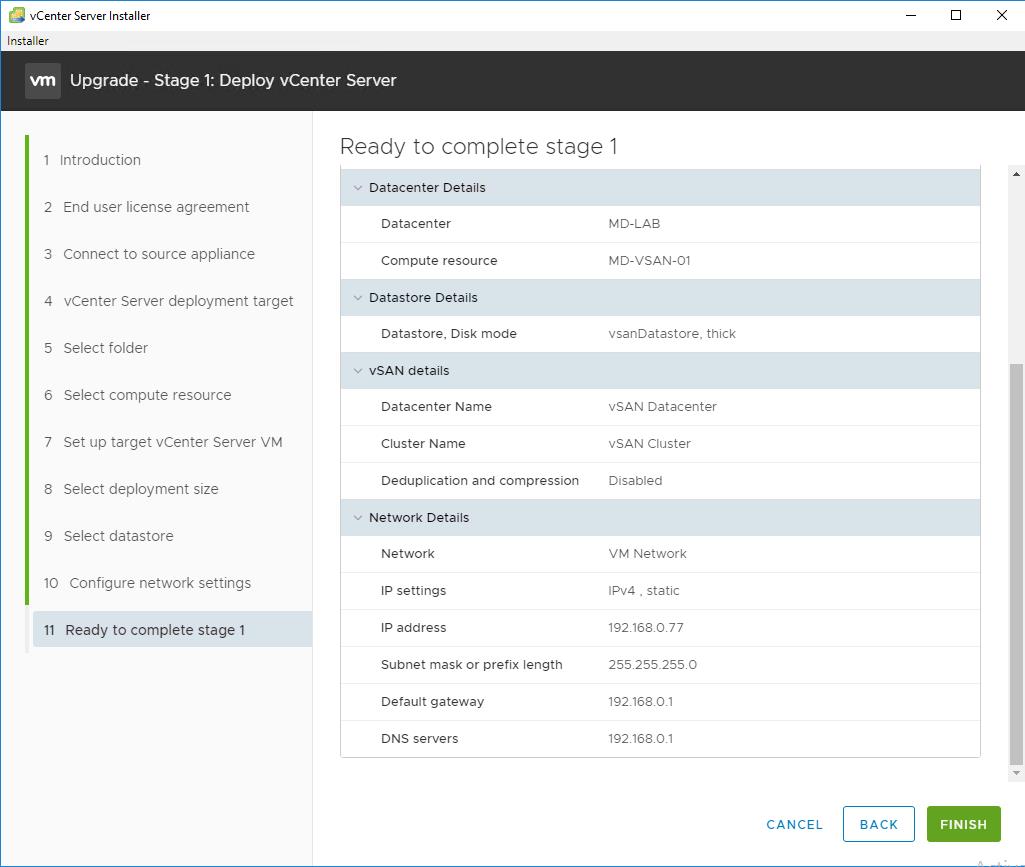The image size is (1025, 867).
Task: Go to step 1 Introduction
Action: (92, 160)
